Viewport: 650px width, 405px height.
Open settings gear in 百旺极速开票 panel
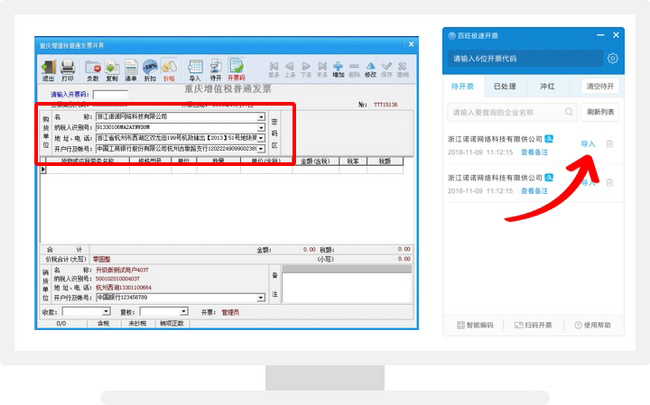613,59
